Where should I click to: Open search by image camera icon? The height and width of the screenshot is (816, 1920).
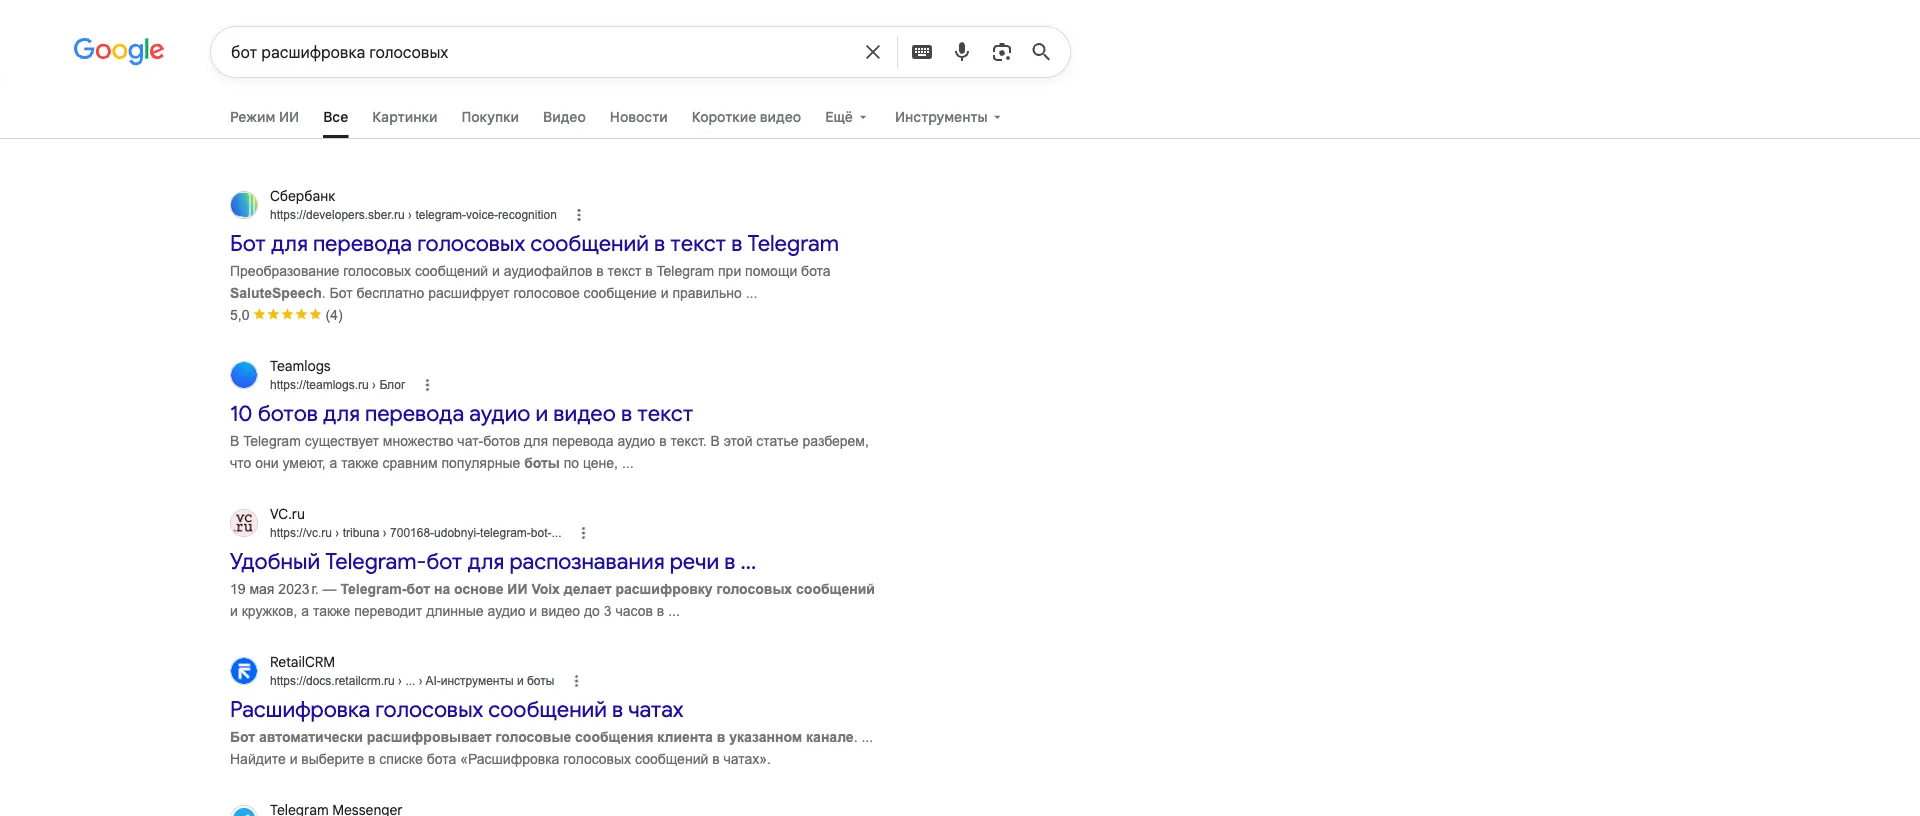[1002, 52]
